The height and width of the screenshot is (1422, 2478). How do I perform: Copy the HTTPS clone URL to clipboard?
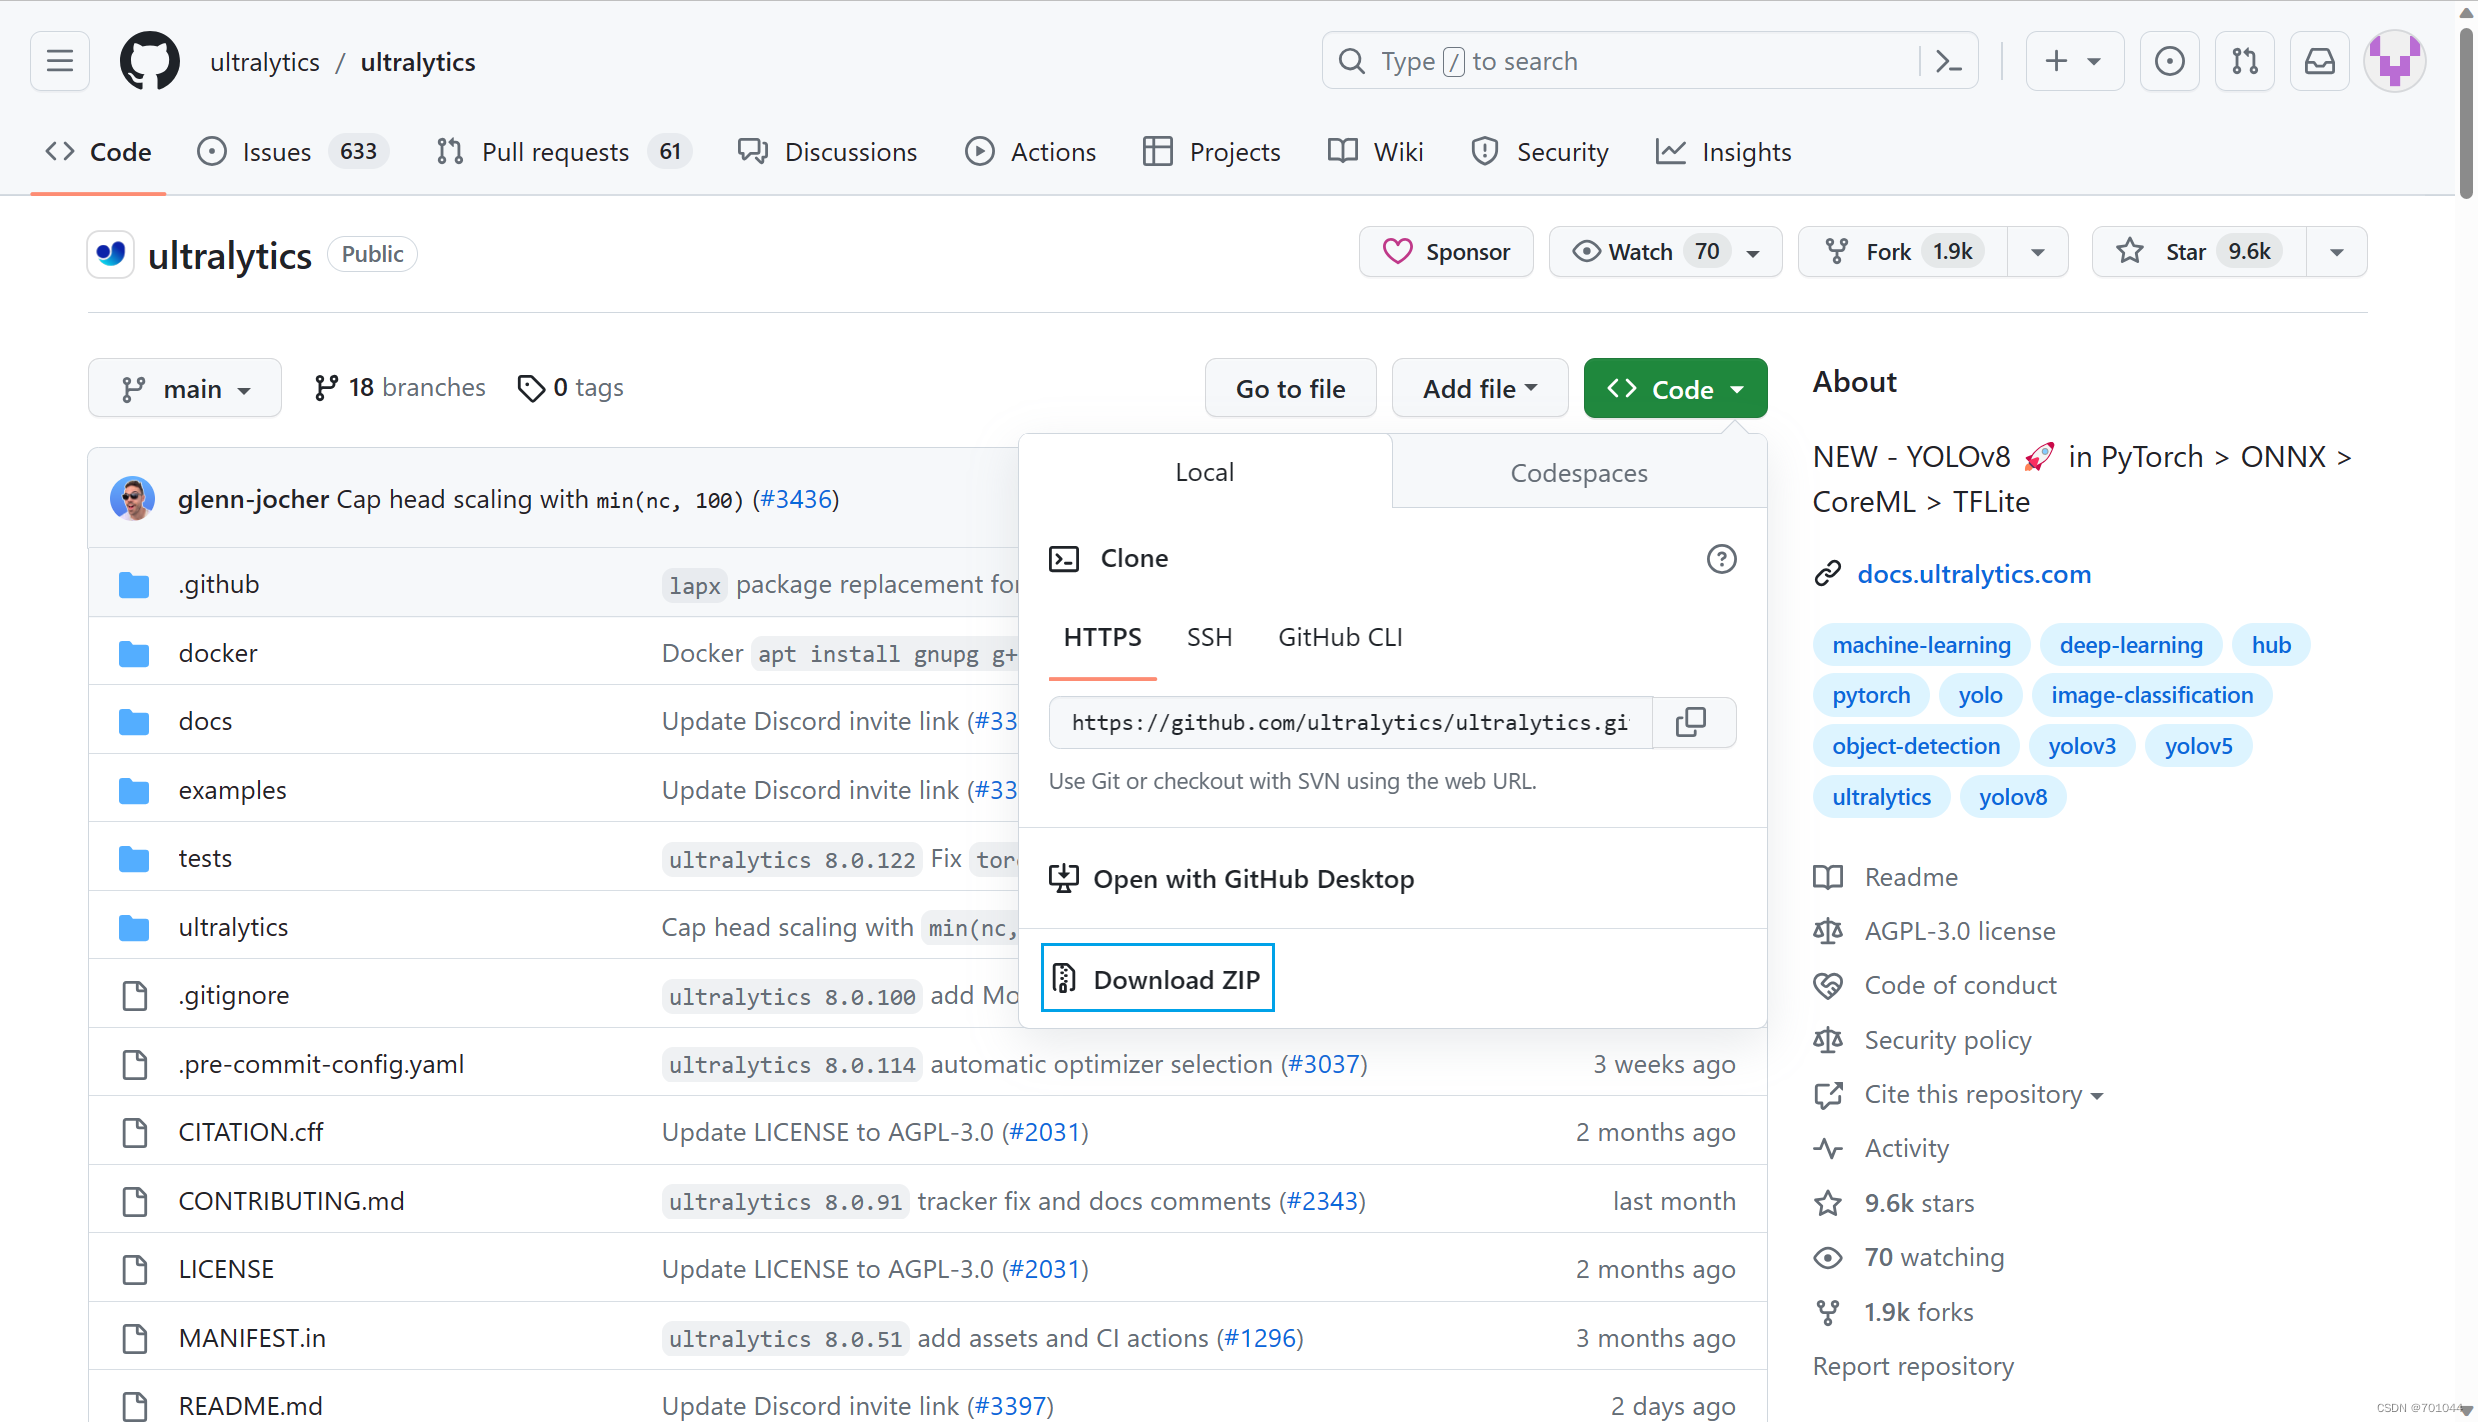pyautogui.click(x=1691, y=722)
